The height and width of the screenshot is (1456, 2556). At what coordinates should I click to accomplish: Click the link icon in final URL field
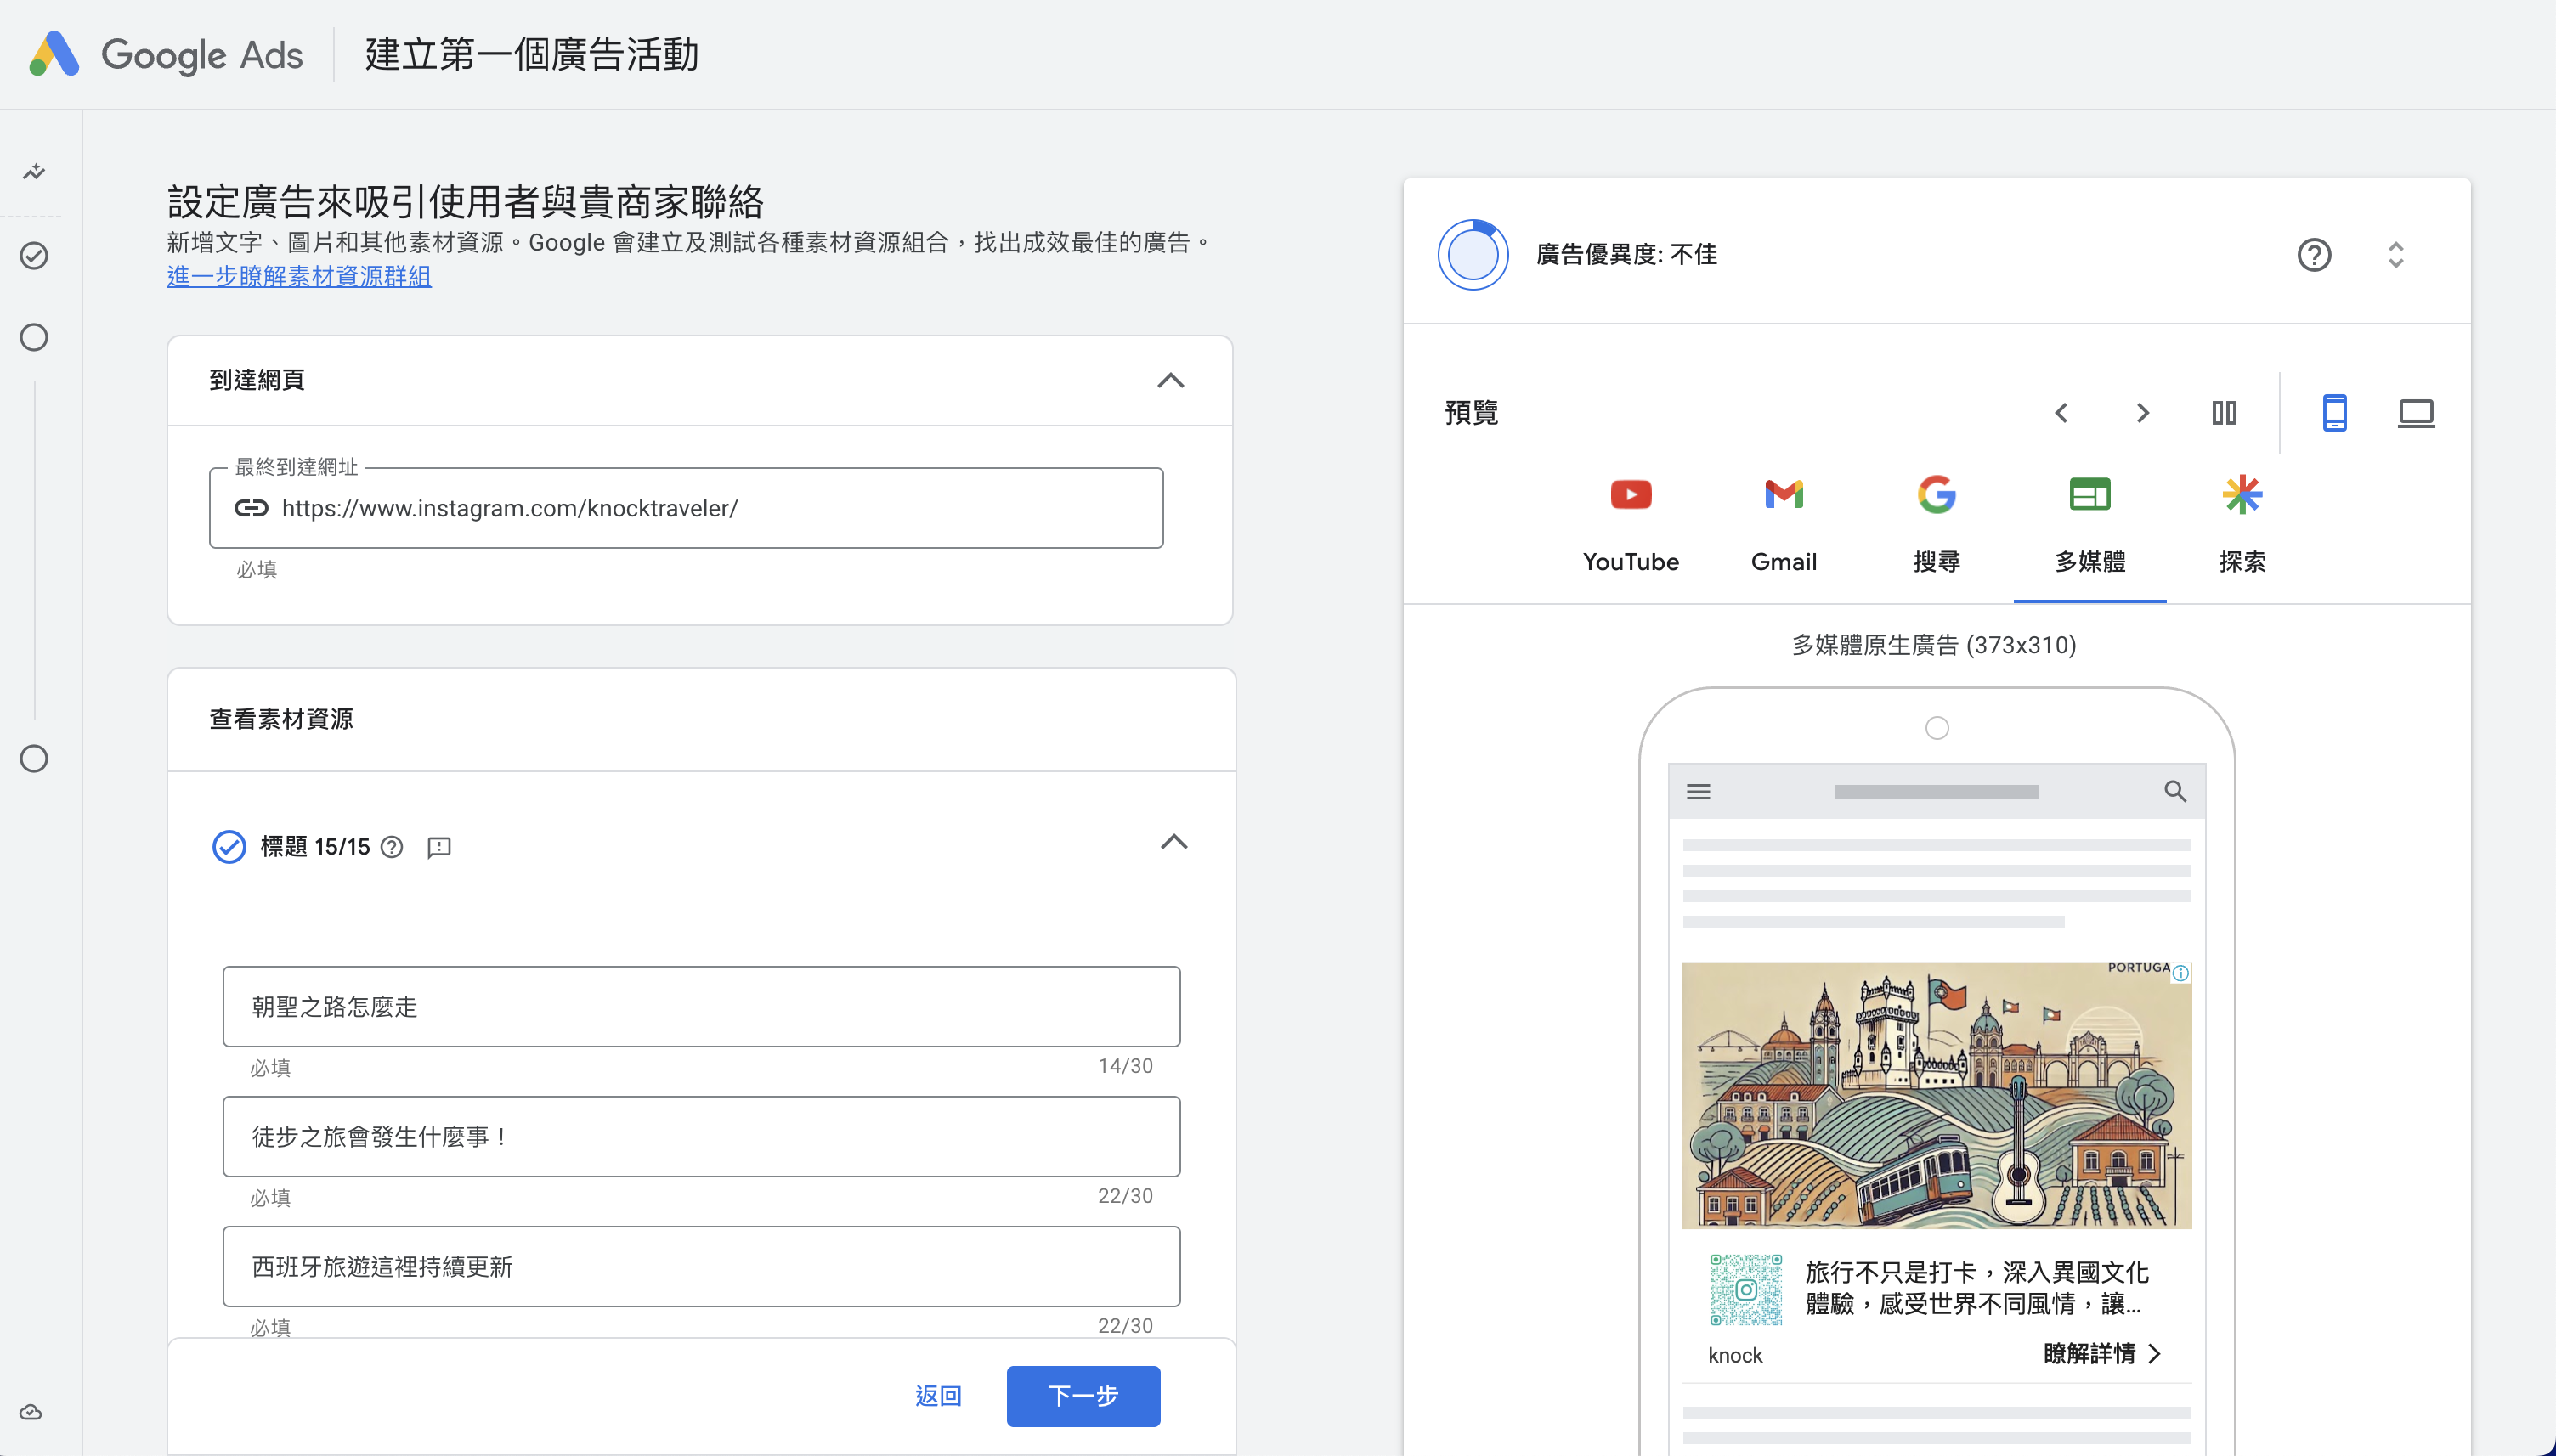click(251, 508)
